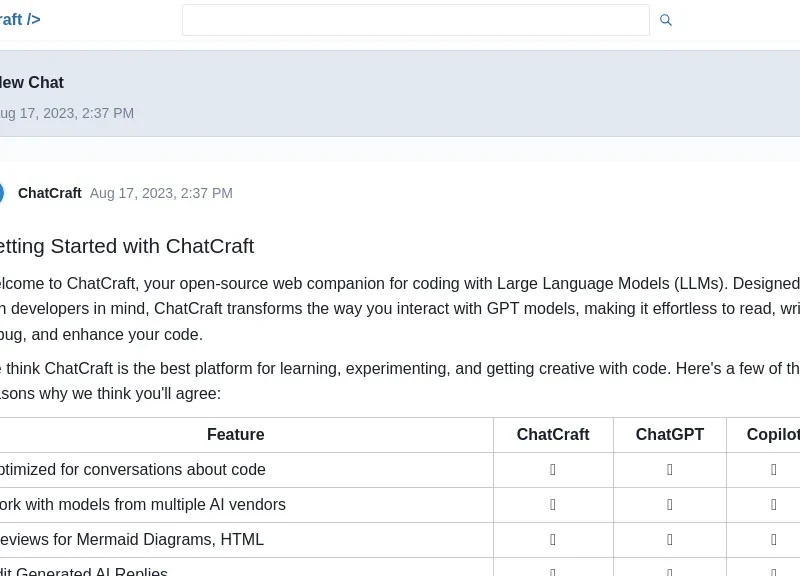Click ChatCraft cell in conversations about code row

553,470
